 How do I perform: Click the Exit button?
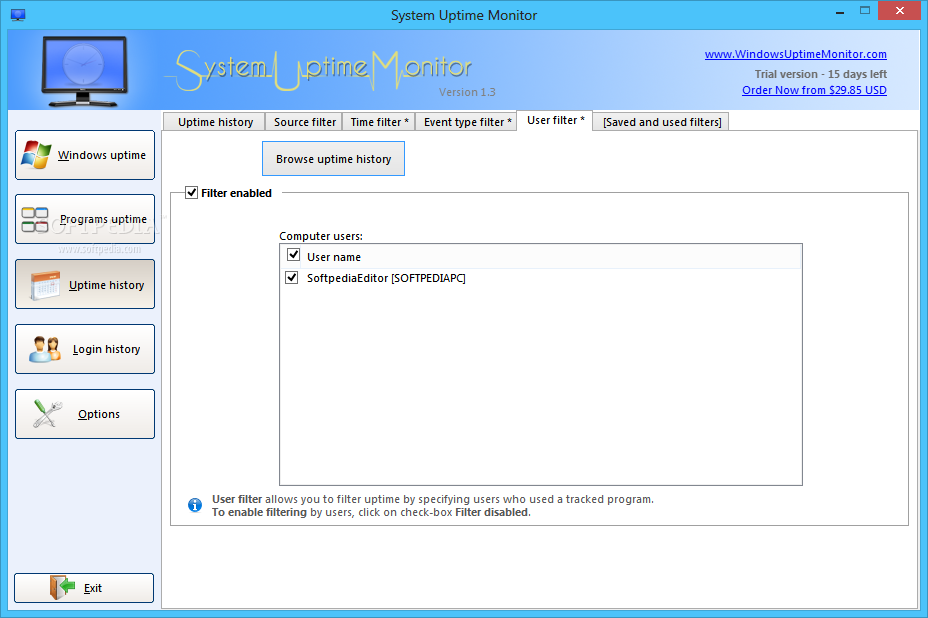tap(84, 588)
